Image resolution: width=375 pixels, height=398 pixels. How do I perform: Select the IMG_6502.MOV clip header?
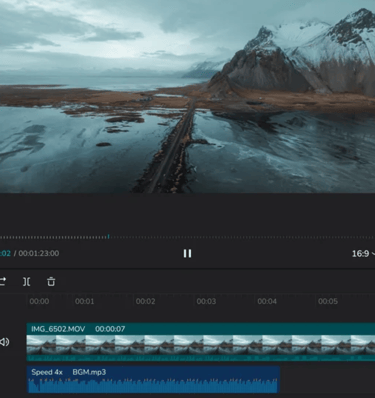(x=201, y=329)
